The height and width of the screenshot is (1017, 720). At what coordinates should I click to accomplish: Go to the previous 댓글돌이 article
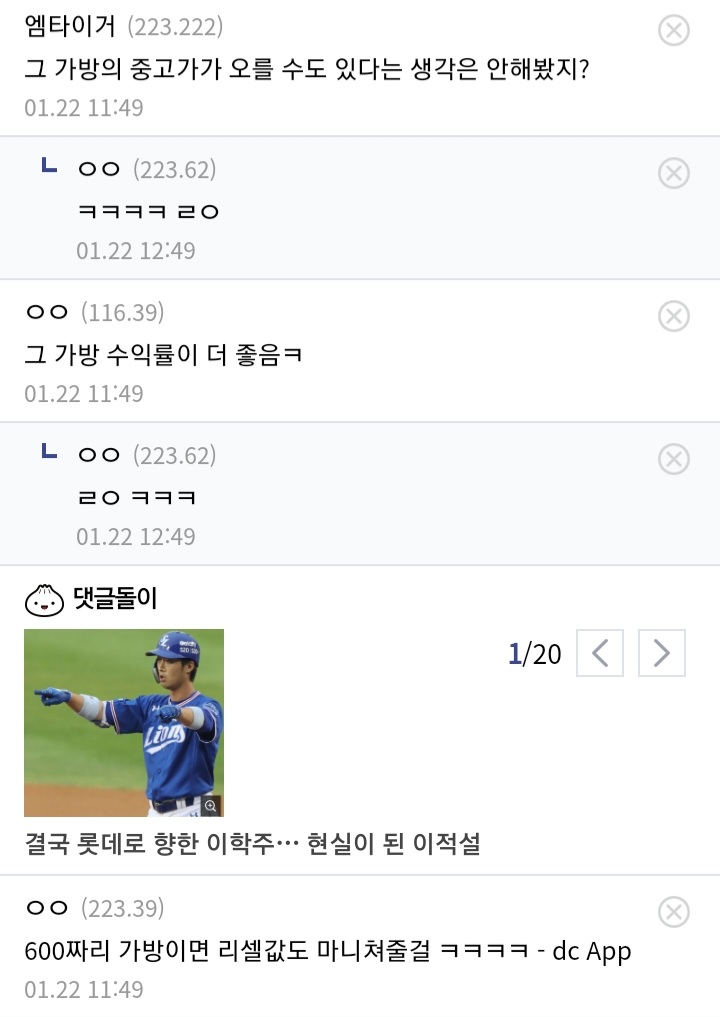tap(600, 654)
